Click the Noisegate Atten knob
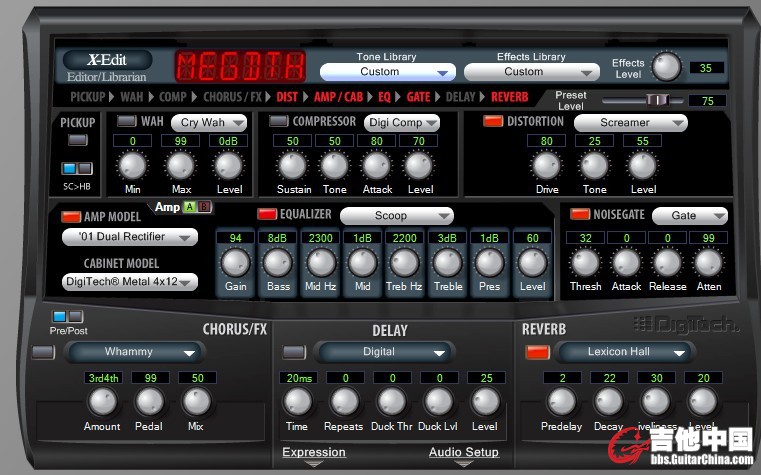The image size is (761, 475). click(x=709, y=262)
